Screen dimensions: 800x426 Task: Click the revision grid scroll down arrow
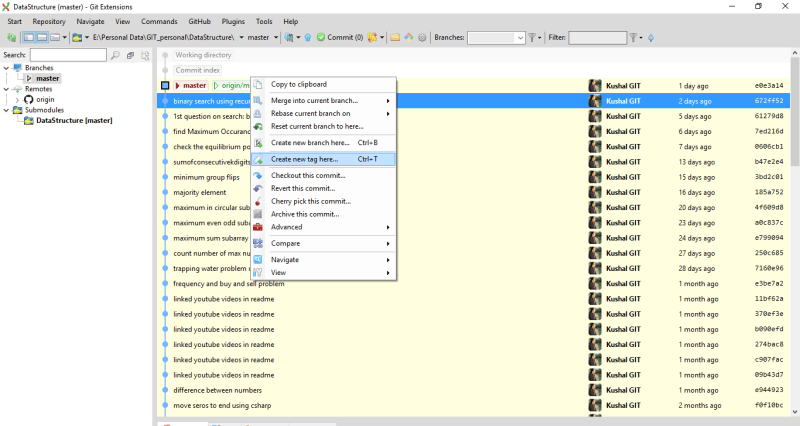pos(795,412)
